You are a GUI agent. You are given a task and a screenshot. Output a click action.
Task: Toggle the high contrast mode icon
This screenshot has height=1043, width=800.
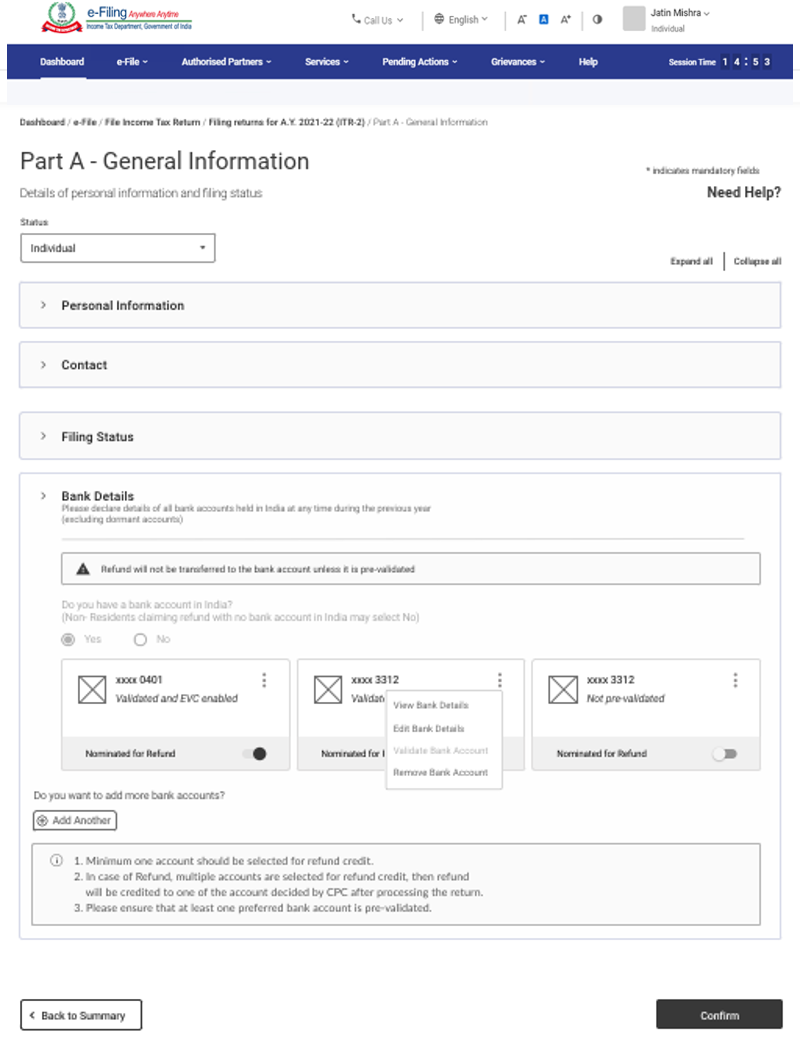point(598,19)
